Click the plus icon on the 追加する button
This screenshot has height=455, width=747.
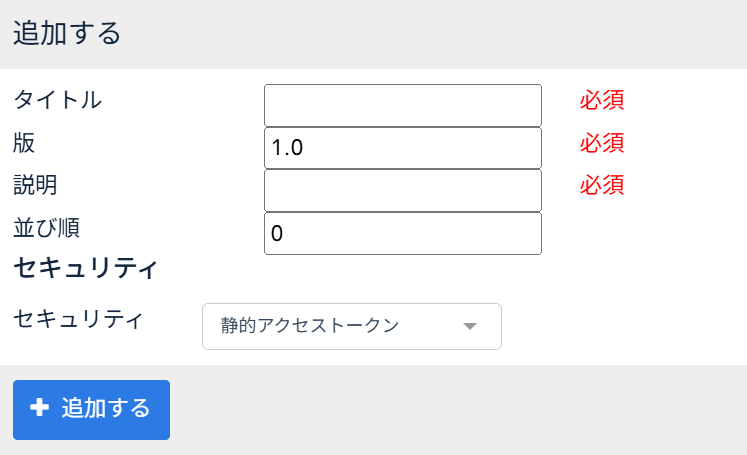click(40, 408)
